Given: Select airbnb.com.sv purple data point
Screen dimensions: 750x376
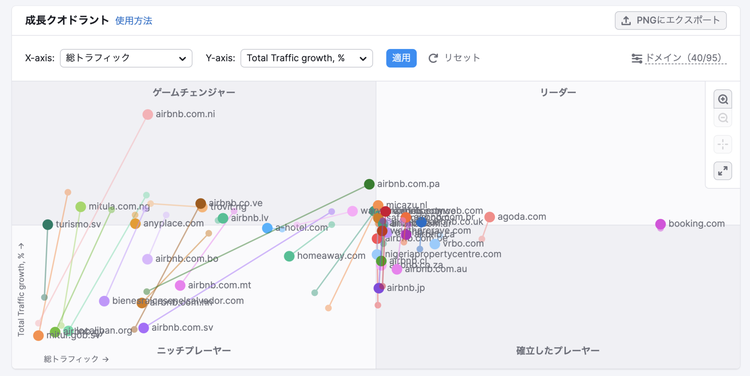Looking at the screenshot, I should [x=143, y=328].
